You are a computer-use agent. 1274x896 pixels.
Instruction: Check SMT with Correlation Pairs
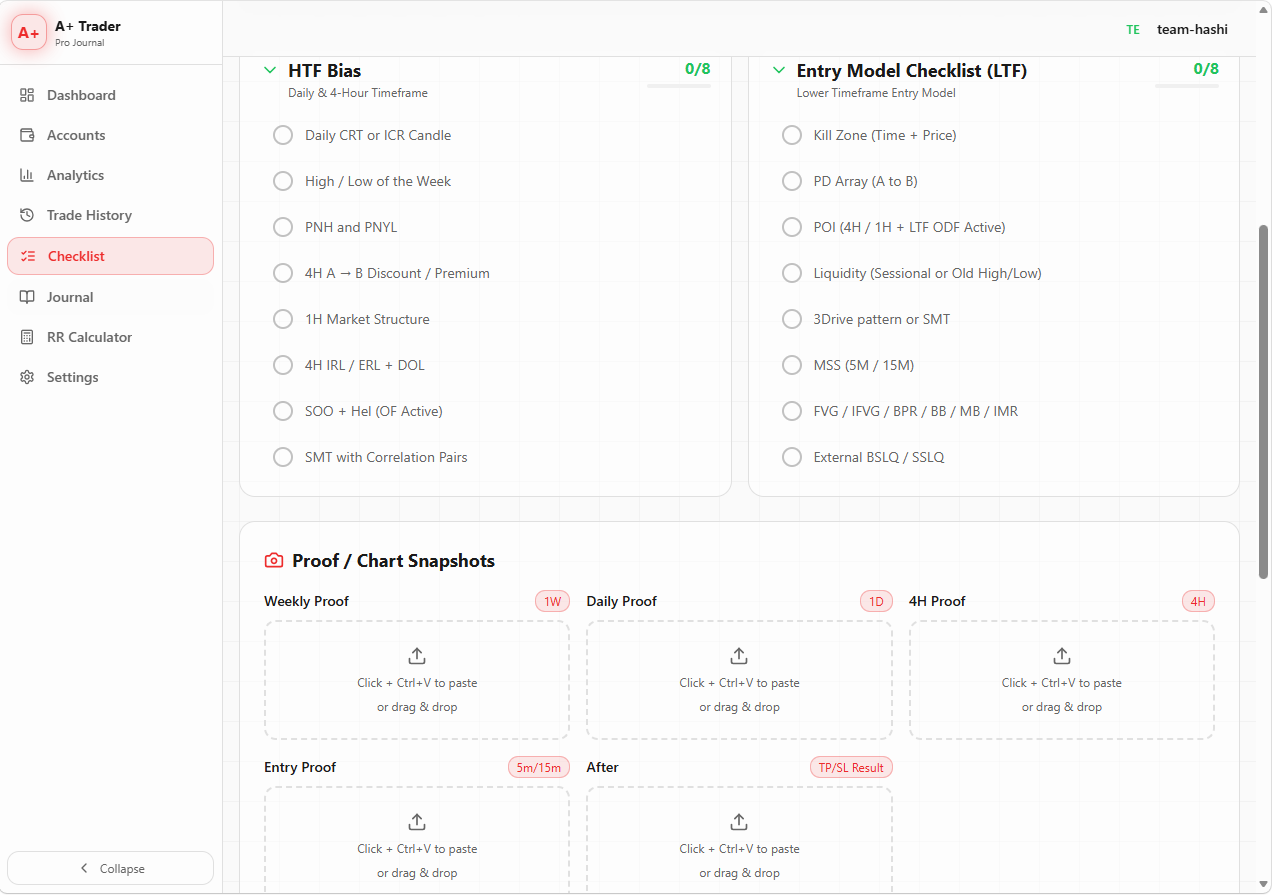283,457
